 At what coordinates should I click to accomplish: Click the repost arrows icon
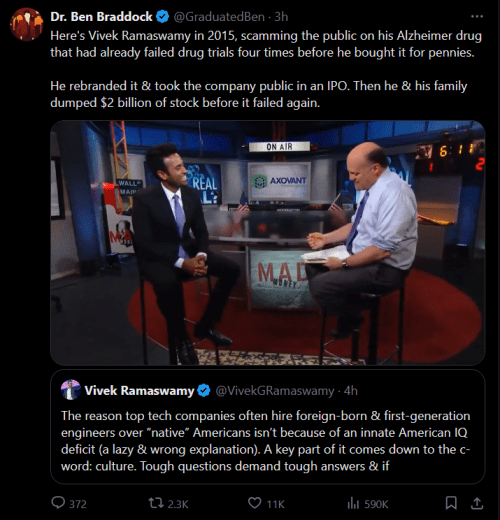point(156,503)
